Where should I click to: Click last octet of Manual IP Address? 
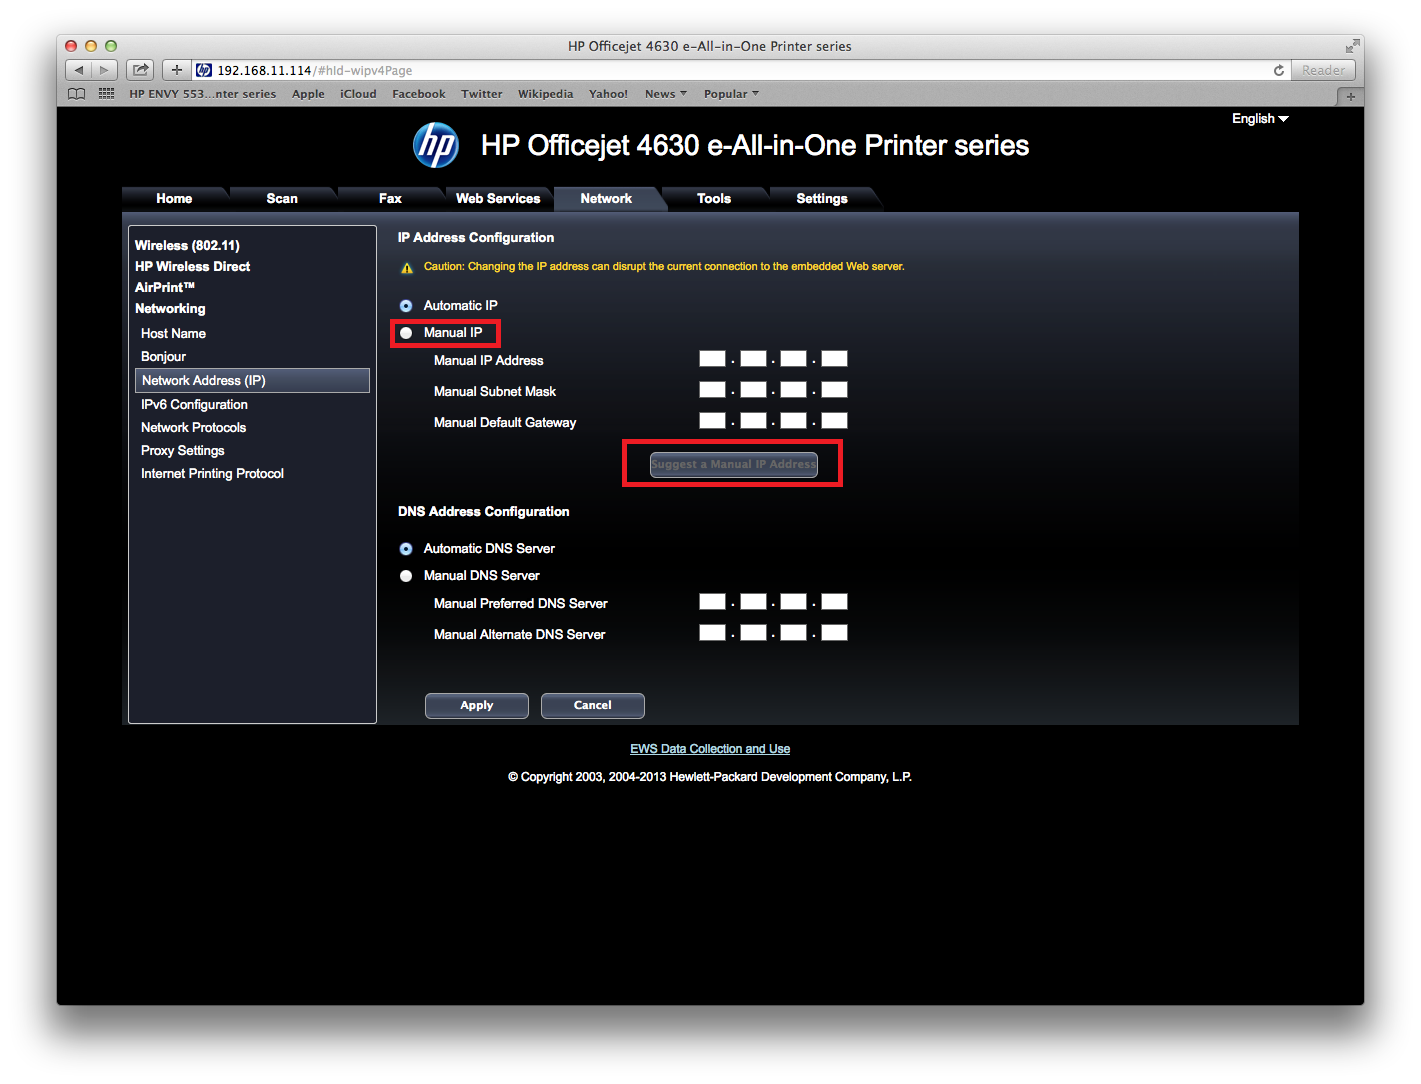(x=834, y=359)
